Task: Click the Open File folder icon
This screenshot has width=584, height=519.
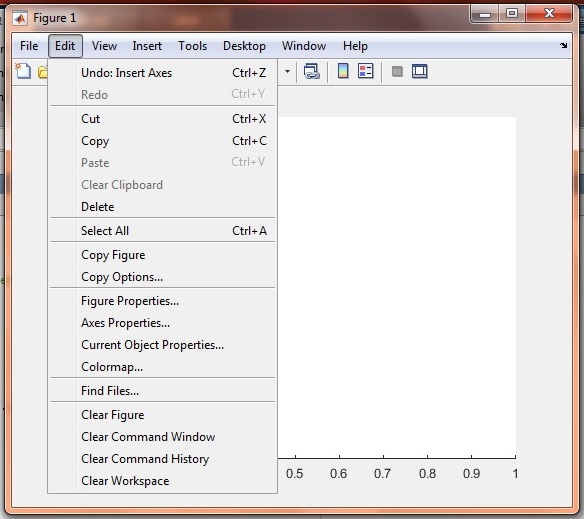Action: pos(42,72)
